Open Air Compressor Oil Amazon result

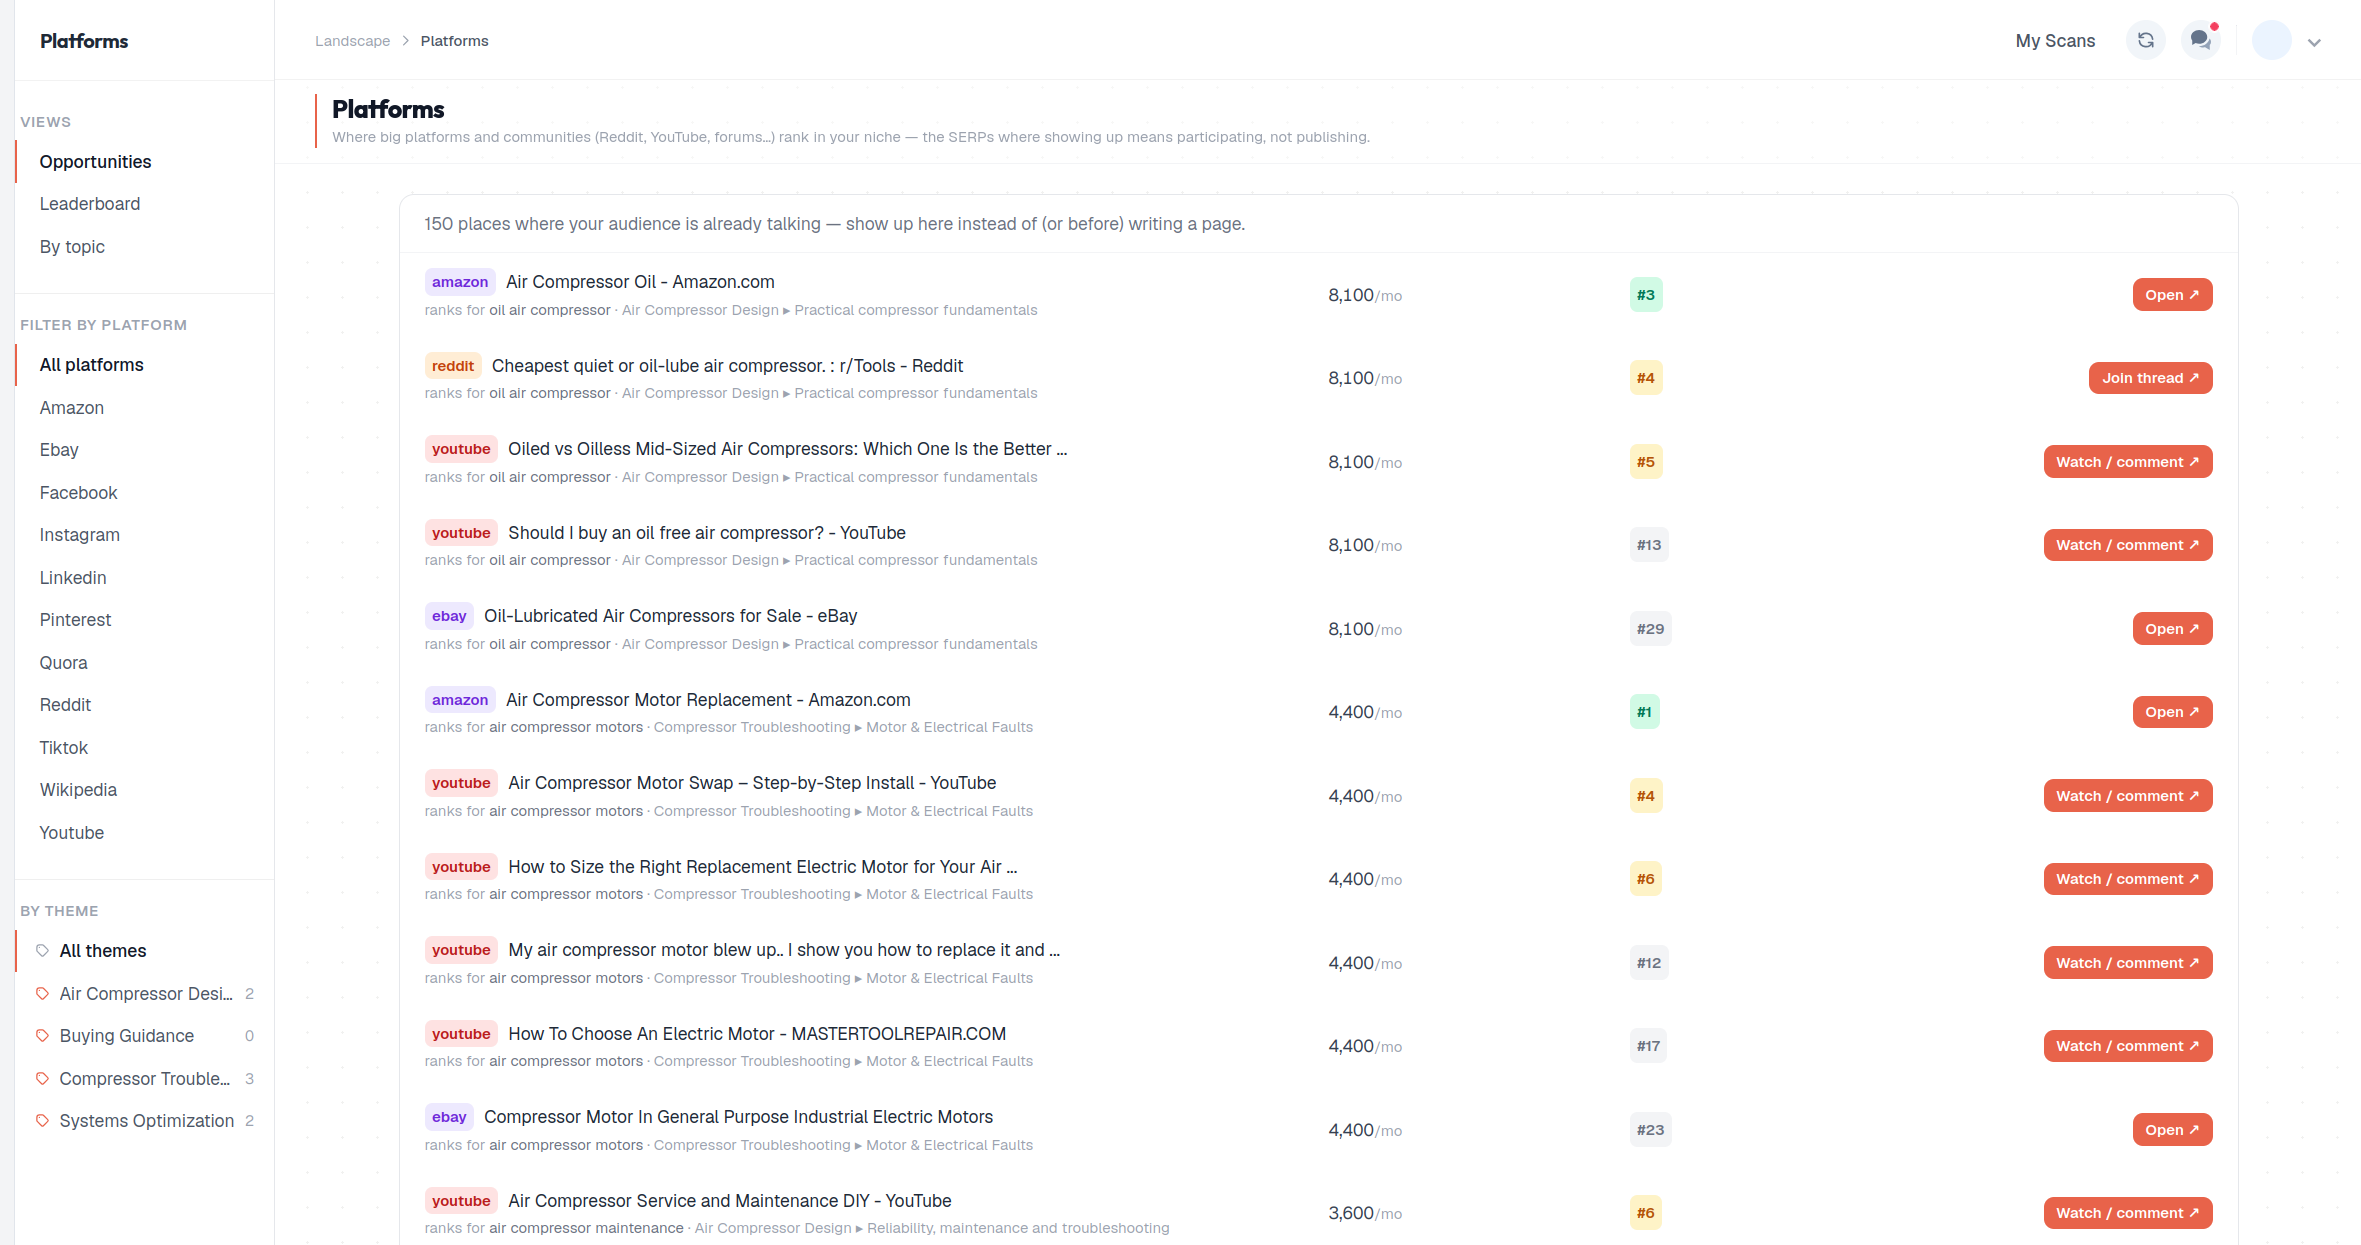click(2172, 295)
